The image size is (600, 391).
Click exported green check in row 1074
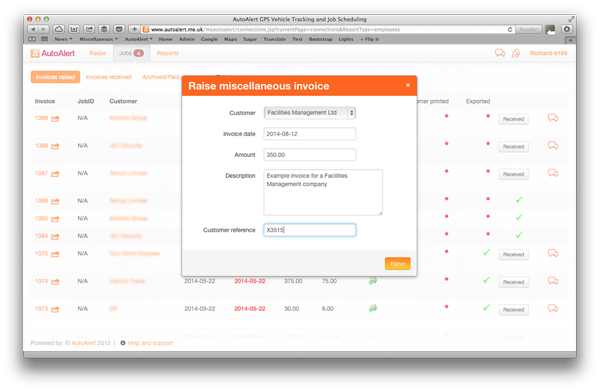(x=486, y=280)
